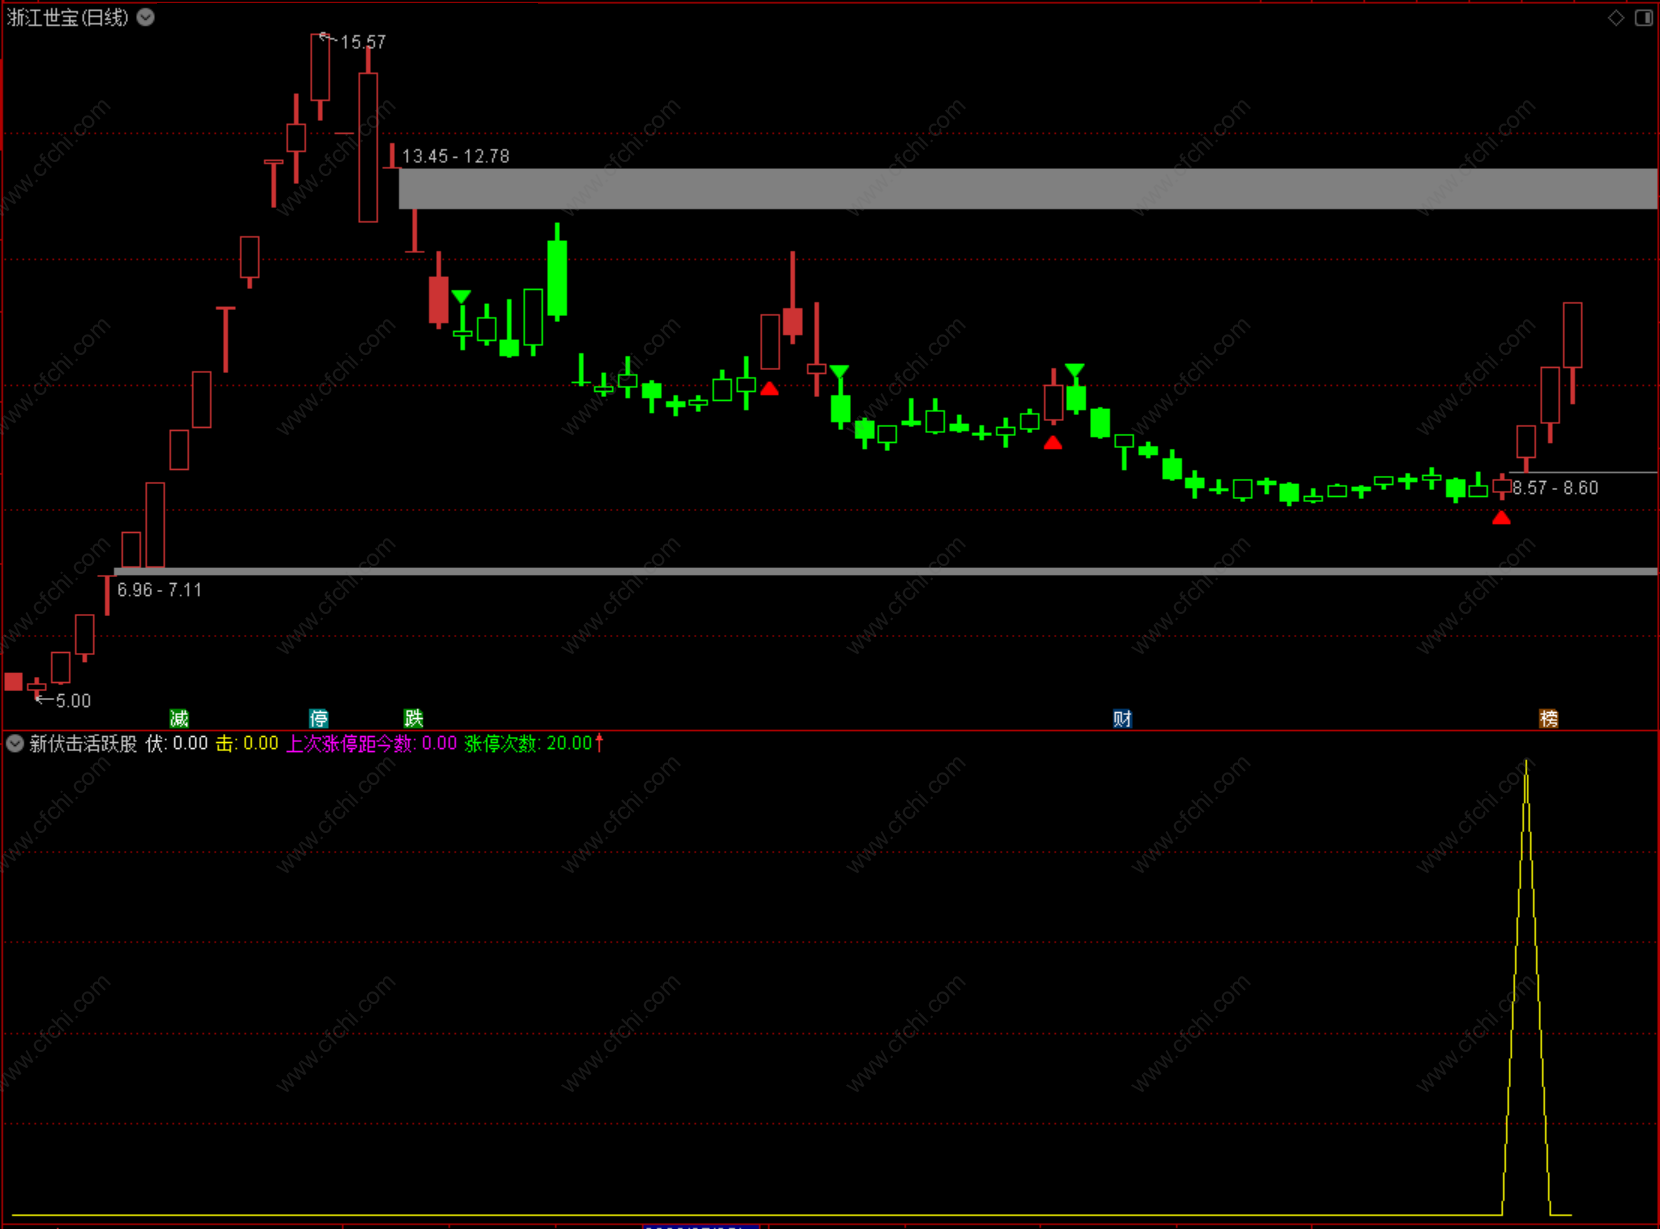The width and height of the screenshot is (1660, 1229).
Task: Select the 浙江世宝(日线) chart title
Action: pos(68,17)
